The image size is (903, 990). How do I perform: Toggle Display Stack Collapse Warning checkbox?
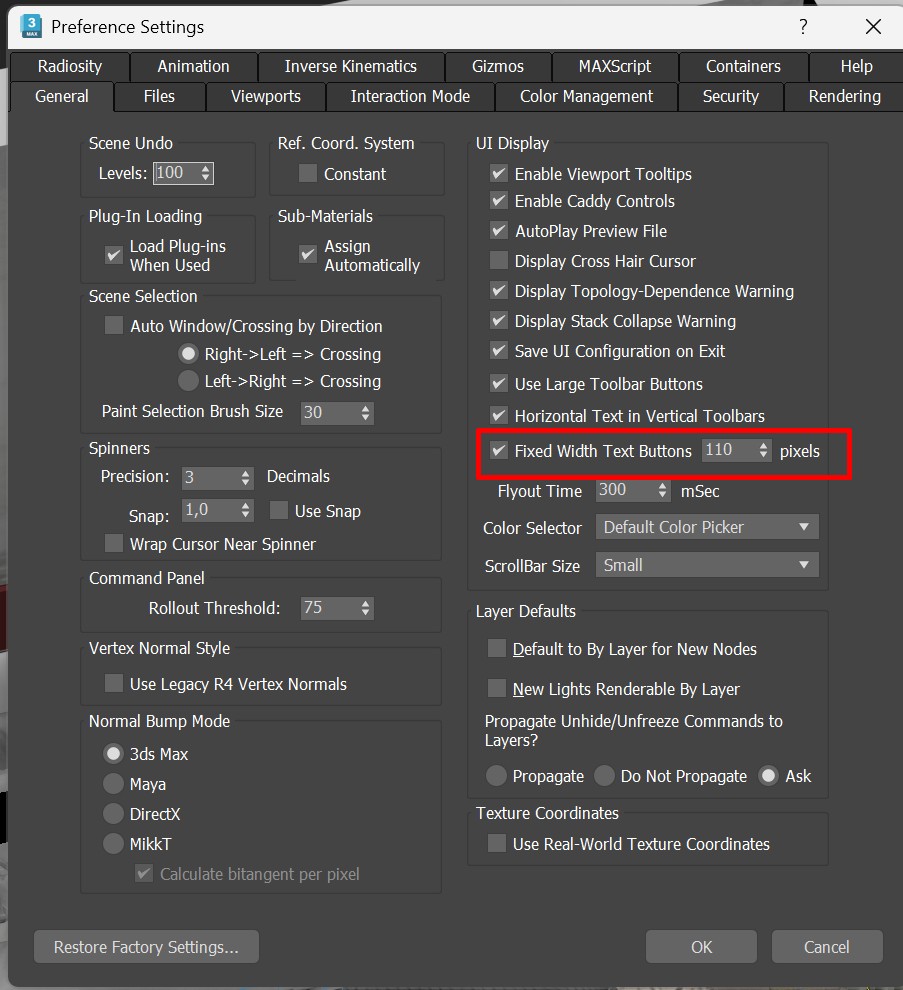click(499, 321)
